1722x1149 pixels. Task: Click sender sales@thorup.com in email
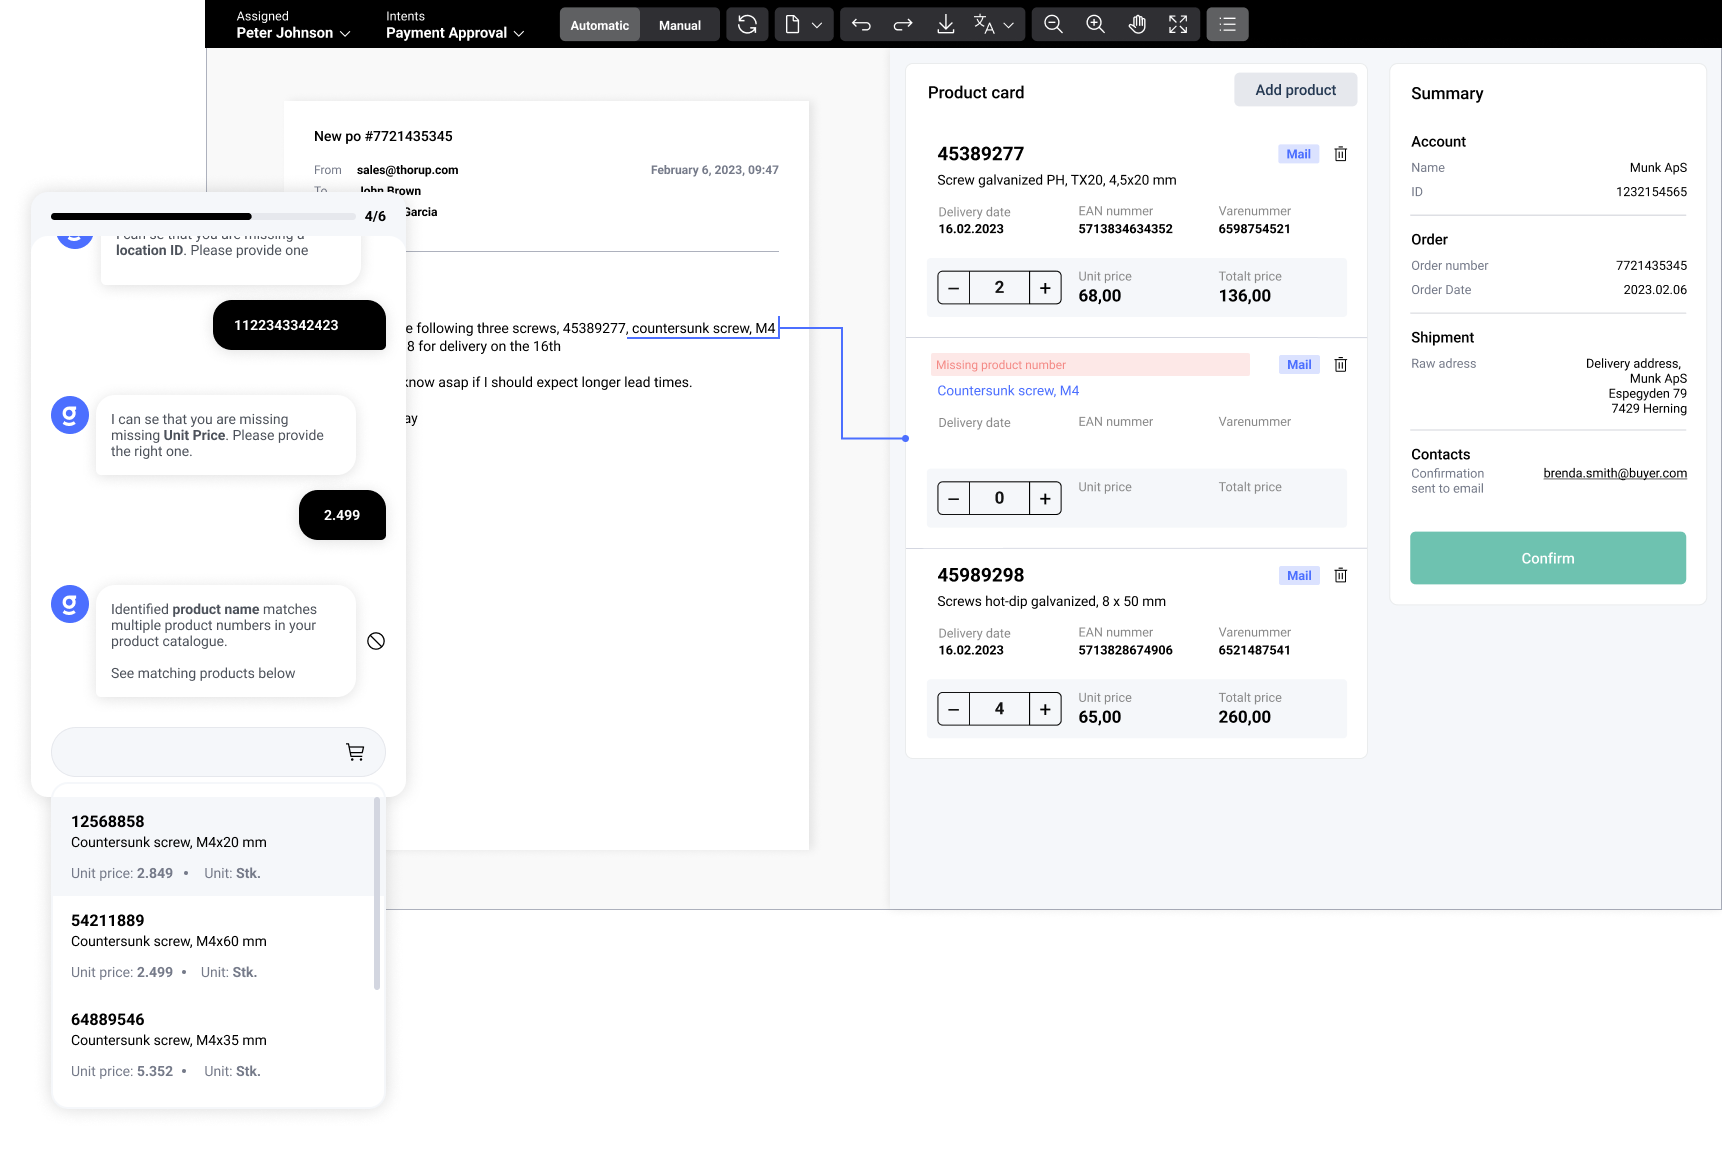(x=407, y=170)
